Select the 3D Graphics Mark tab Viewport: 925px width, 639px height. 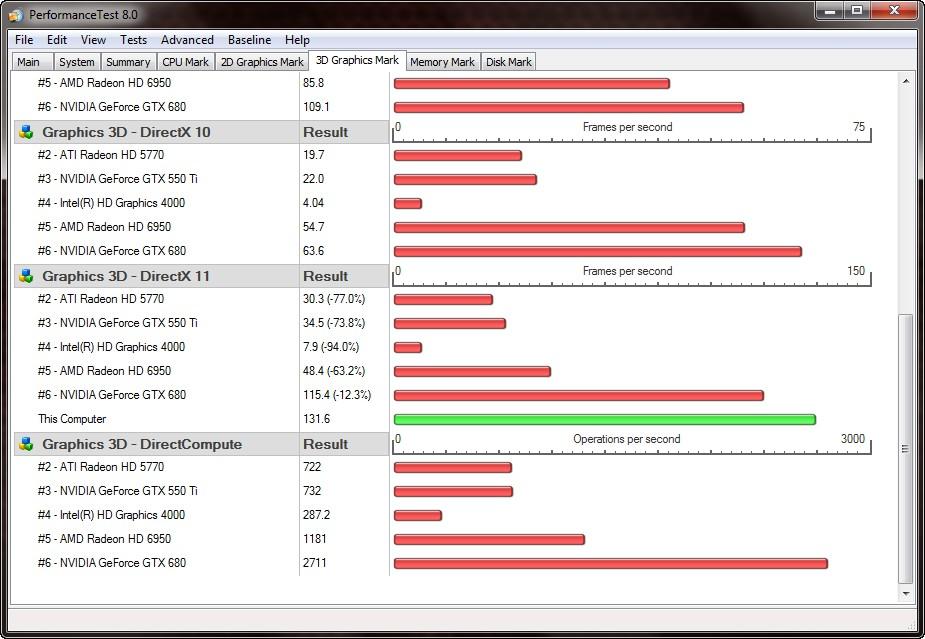[x=357, y=60]
